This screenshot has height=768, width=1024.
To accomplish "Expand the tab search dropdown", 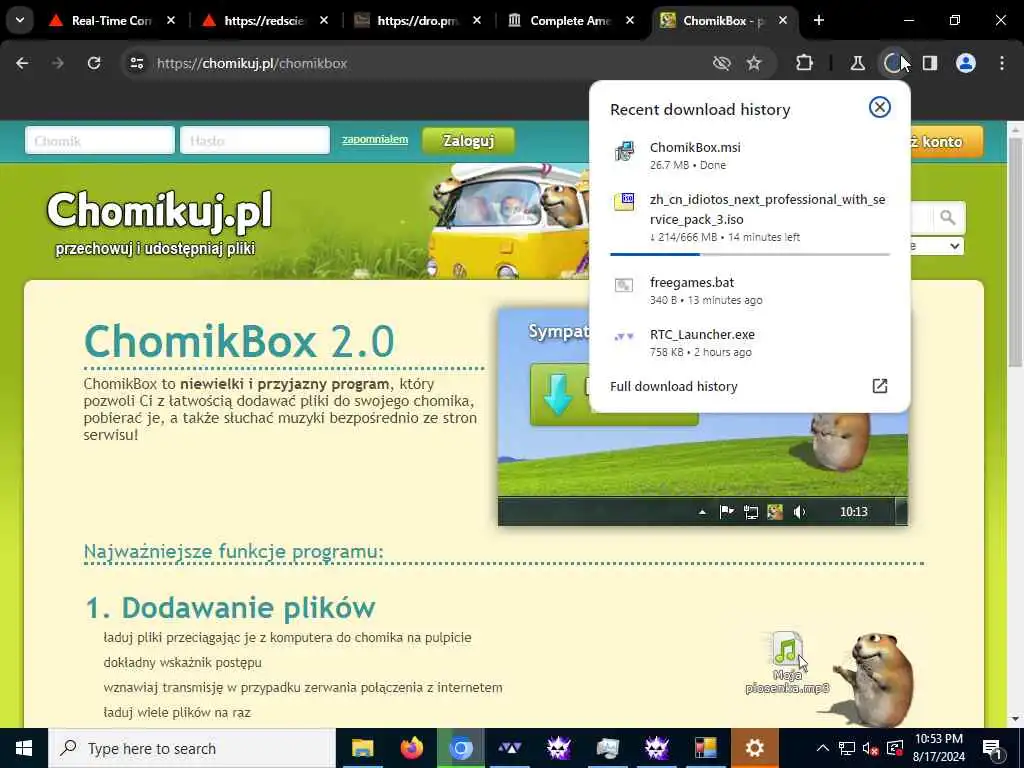I will click(x=20, y=20).
